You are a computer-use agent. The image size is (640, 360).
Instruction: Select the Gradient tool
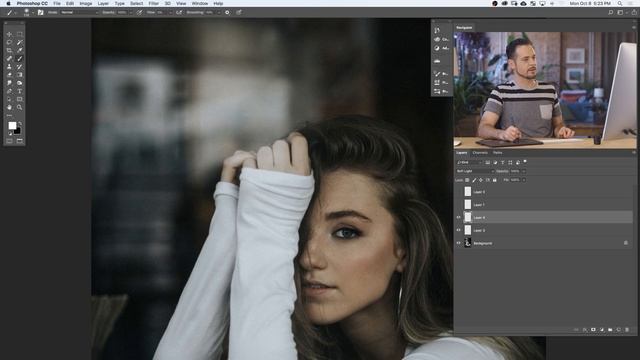20,75
